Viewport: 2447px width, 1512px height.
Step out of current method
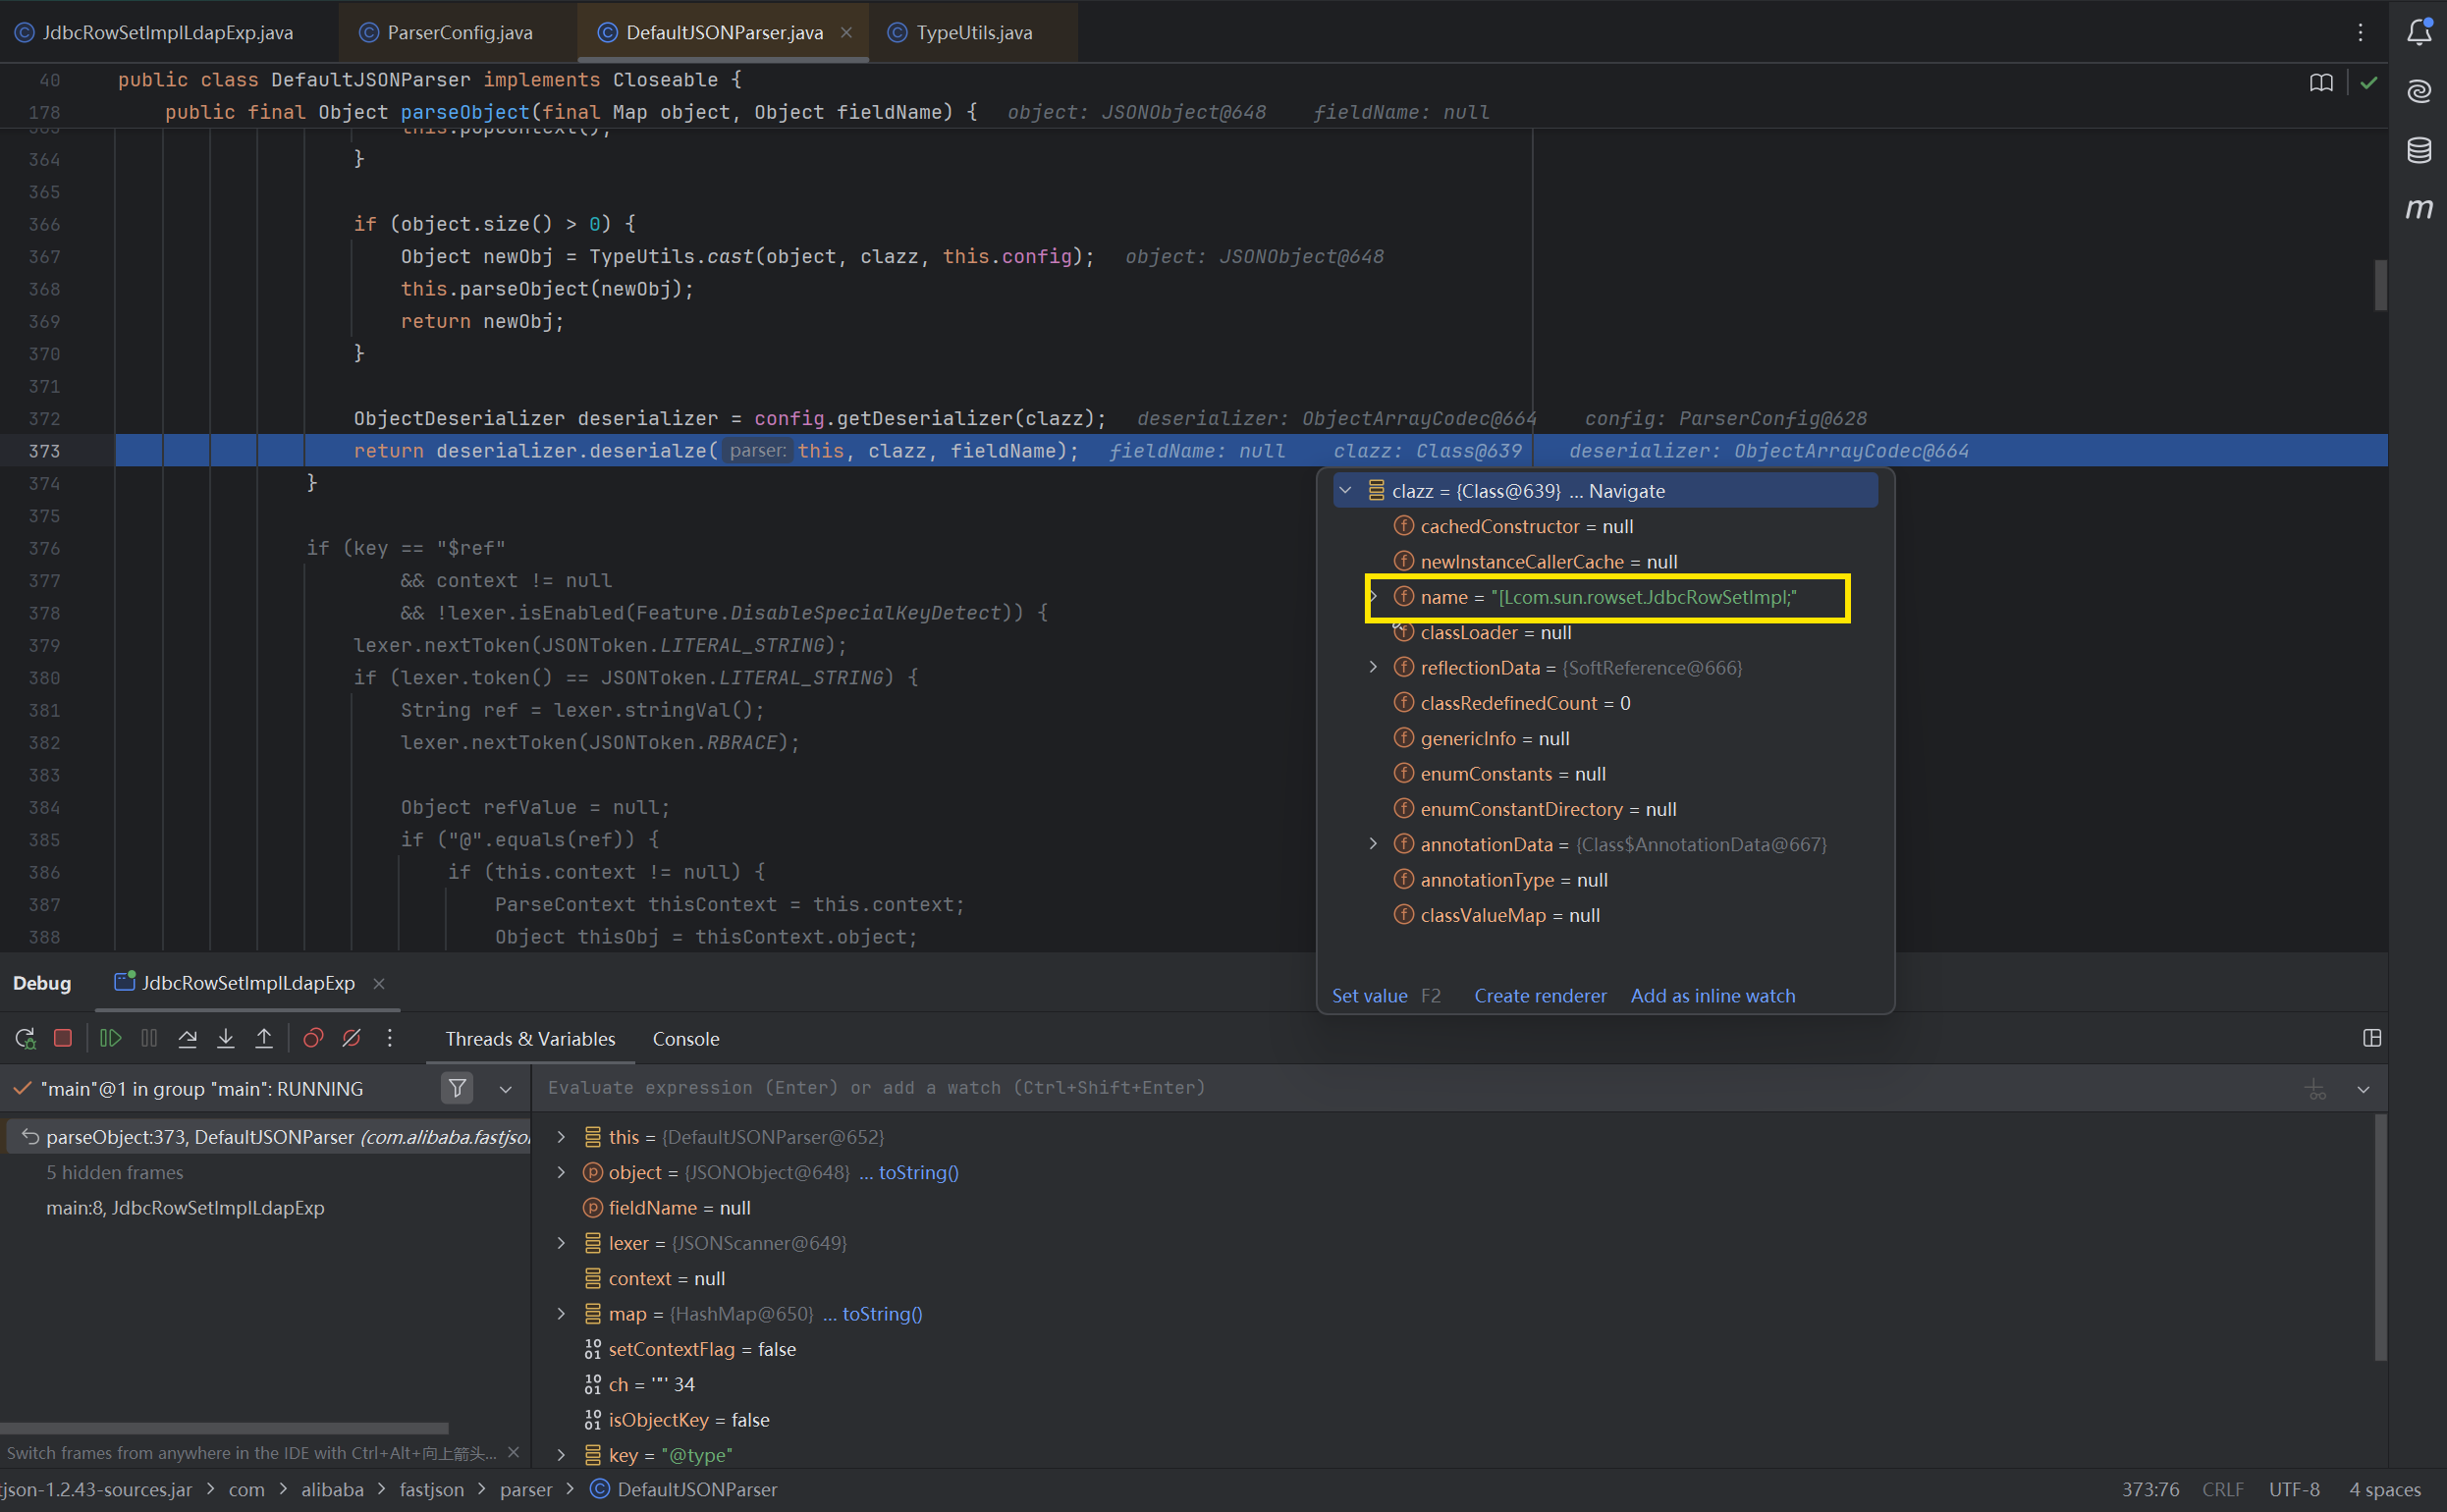(264, 1039)
